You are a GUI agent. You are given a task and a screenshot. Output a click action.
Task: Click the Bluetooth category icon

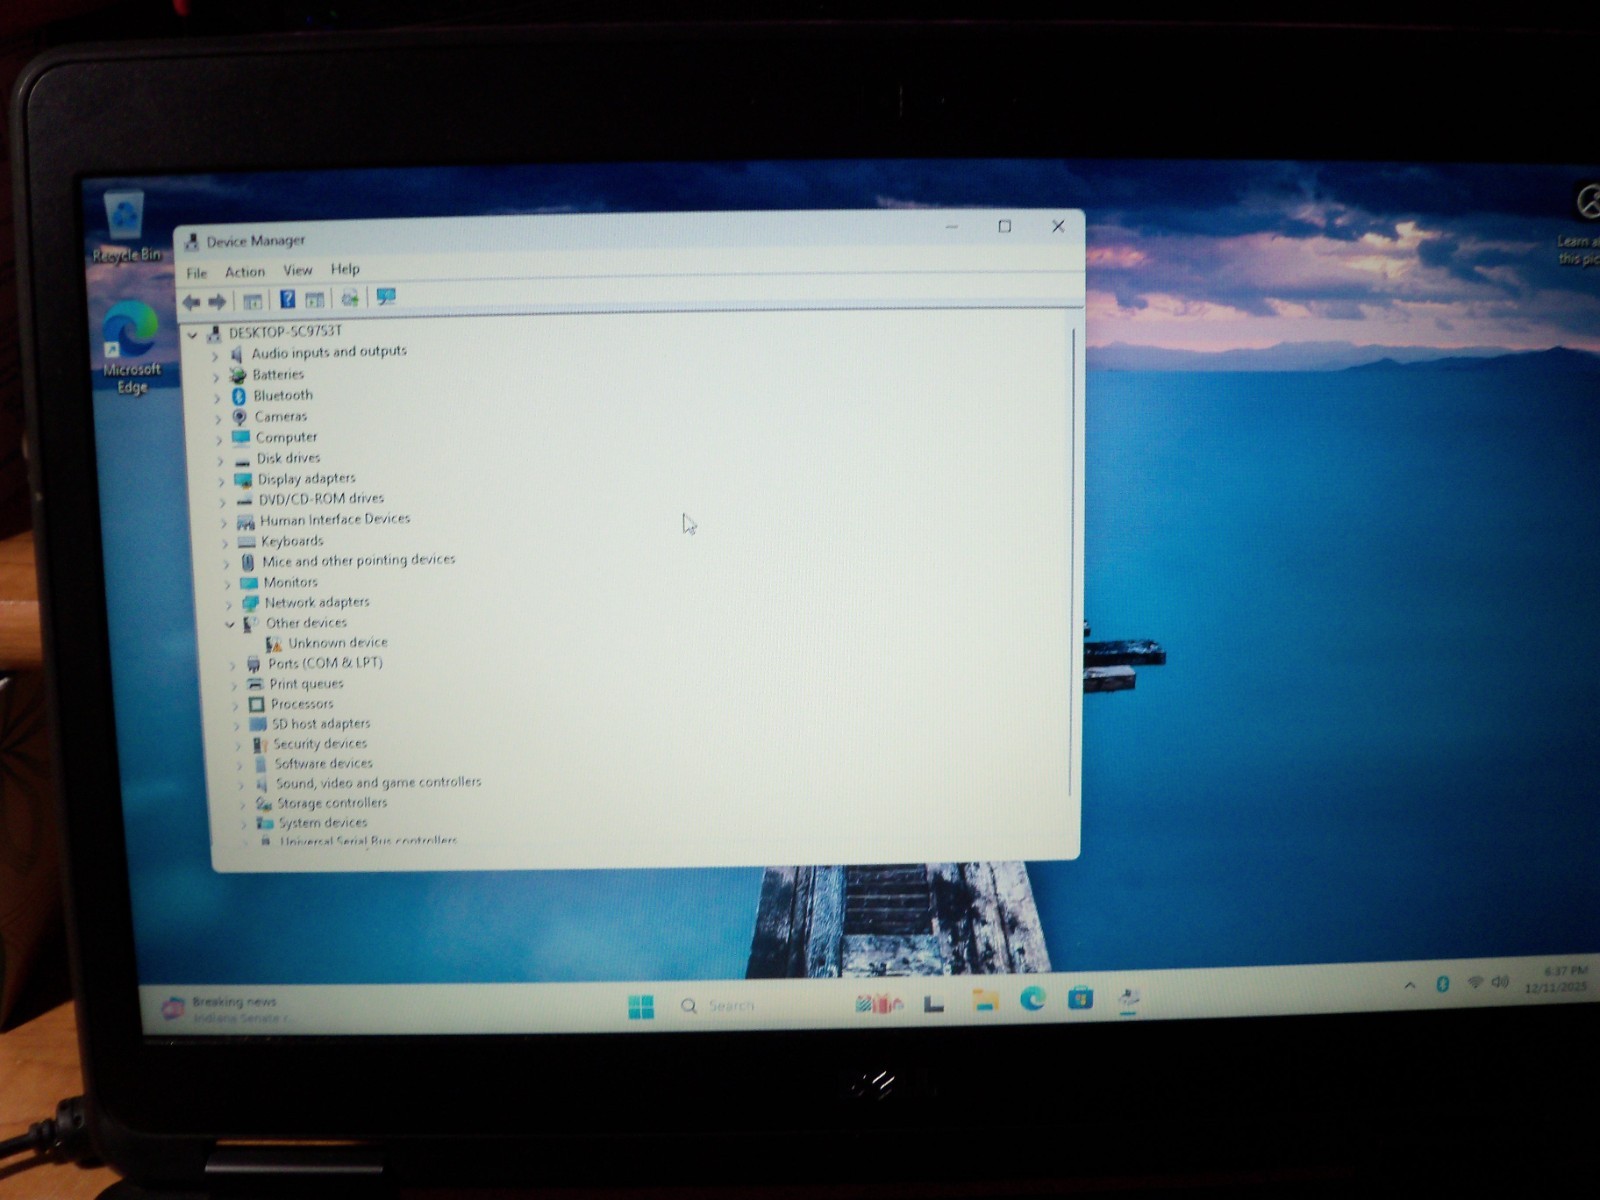click(239, 397)
